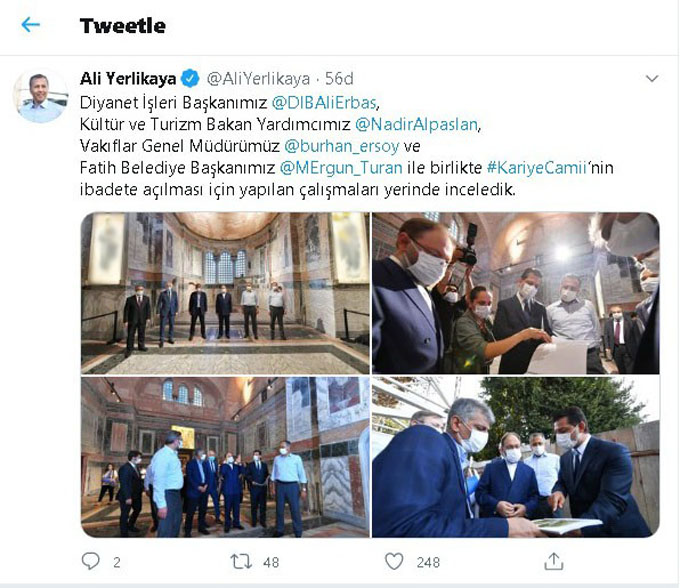View photo of group touring interior
This screenshot has height=588, width=680.
click(x=225, y=457)
